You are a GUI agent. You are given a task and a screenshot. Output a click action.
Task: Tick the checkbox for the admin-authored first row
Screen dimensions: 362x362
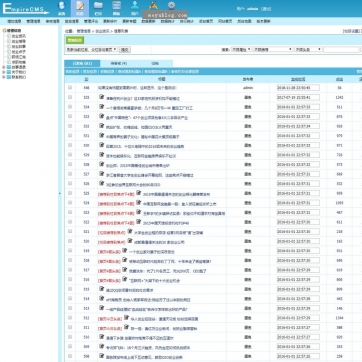click(70, 87)
